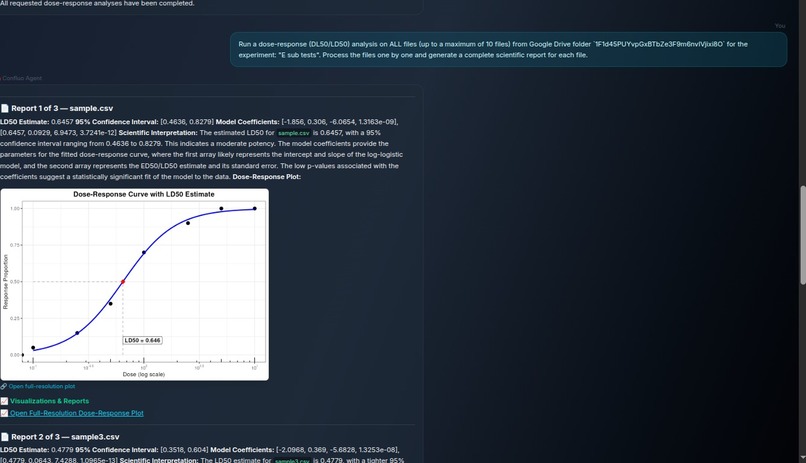Click the document icon beside Report 2 of 3
806x463 pixels.
pyautogui.click(x=5, y=437)
